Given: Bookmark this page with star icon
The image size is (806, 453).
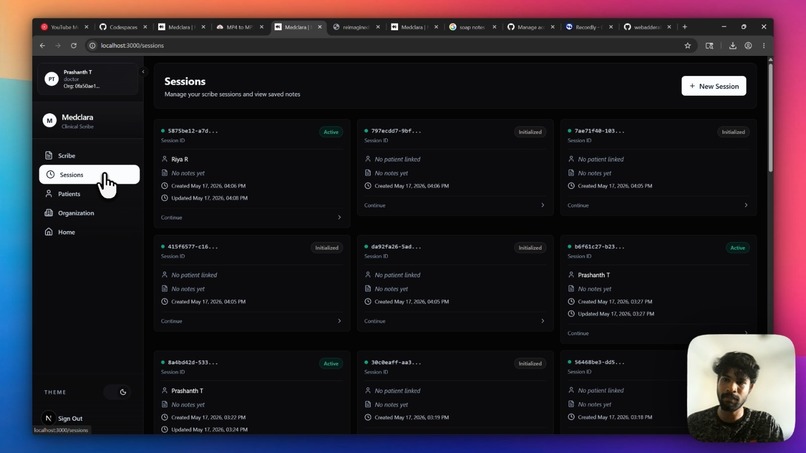Looking at the screenshot, I should 687,46.
